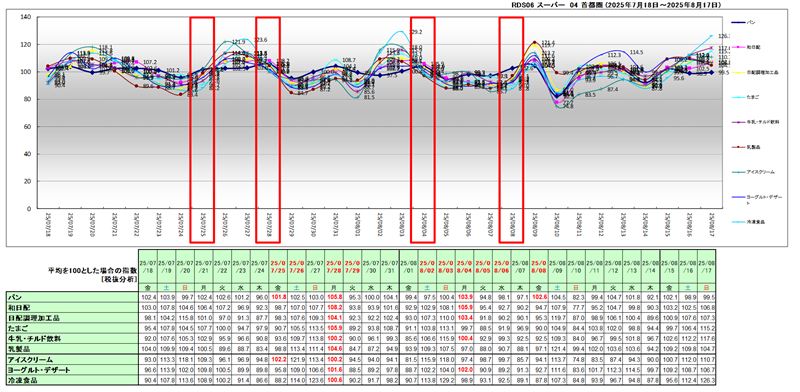Click the red 25/08/04 column header in the table

point(464,265)
